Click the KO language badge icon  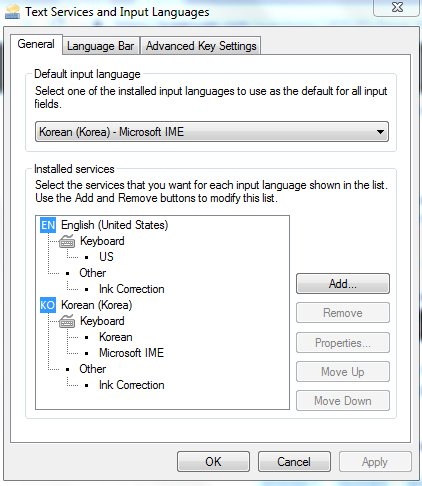click(48, 305)
